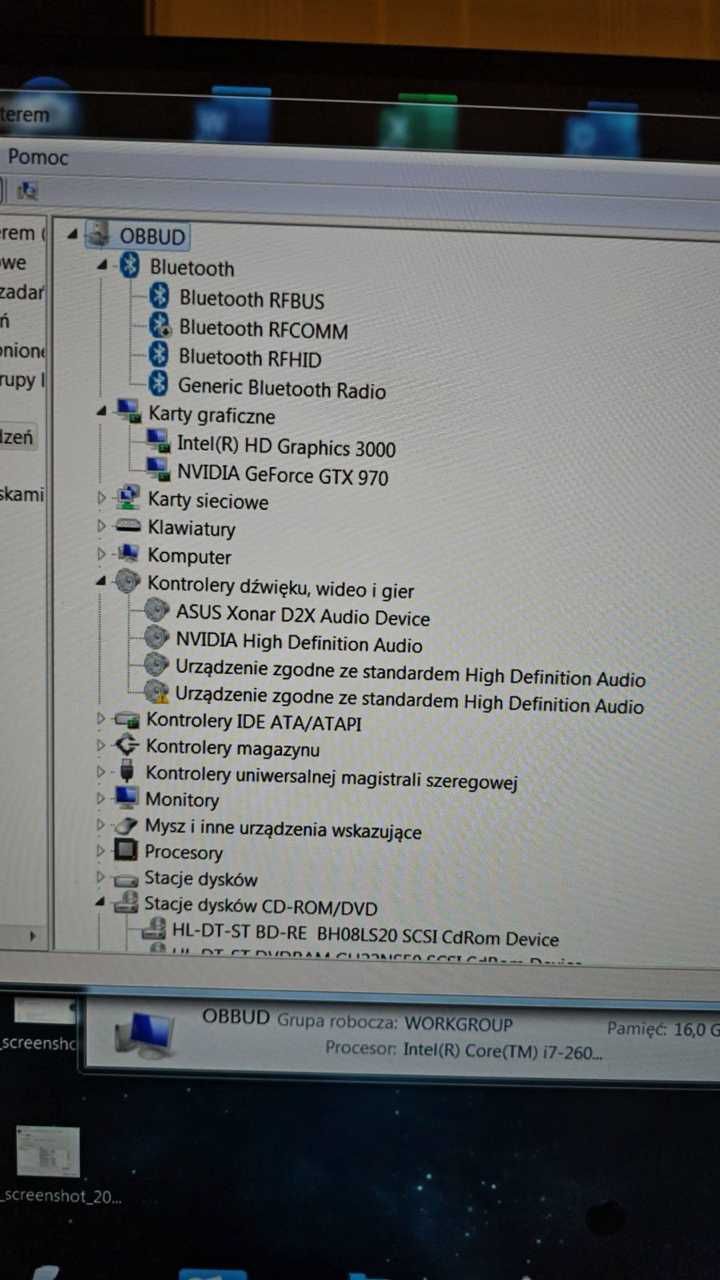The width and height of the screenshot is (720, 1280).
Task: Expand Kontrolery uniwersalnej magistrali szeregowej
Action: pyautogui.click(x=100, y=772)
